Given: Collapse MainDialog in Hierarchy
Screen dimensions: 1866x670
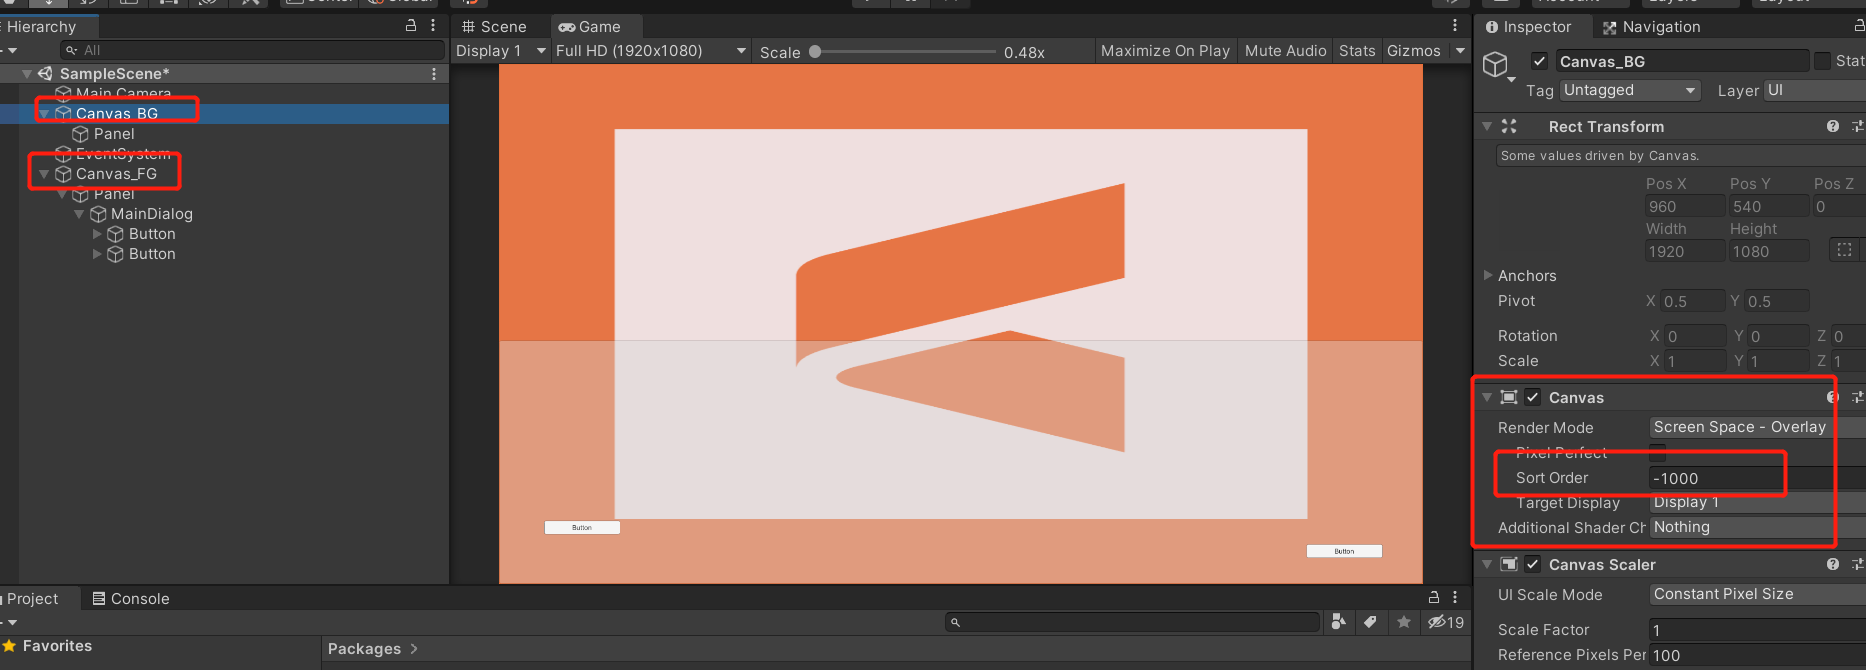Looking at the screenshot, I should [x=79, y=214].
